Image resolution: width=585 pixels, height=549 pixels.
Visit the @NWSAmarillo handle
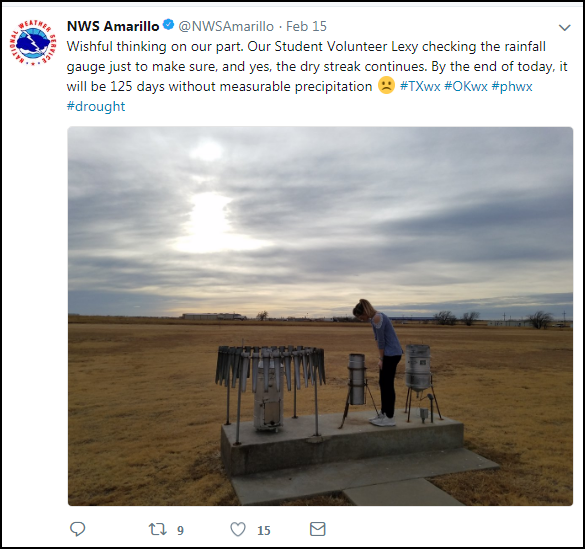[226, 26]
